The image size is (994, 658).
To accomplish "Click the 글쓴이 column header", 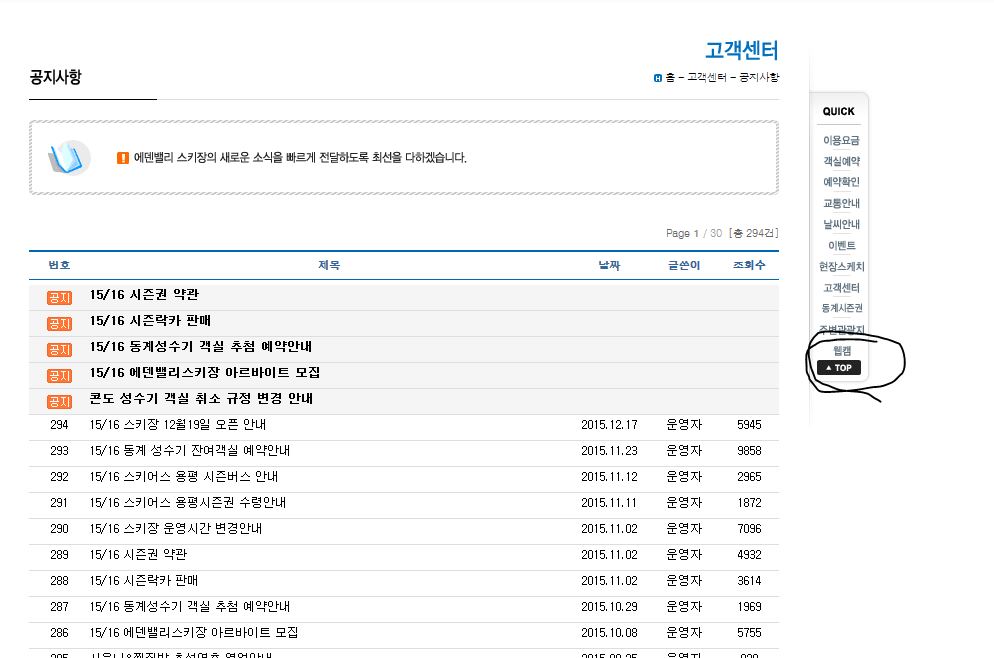I will coord(683,265).
